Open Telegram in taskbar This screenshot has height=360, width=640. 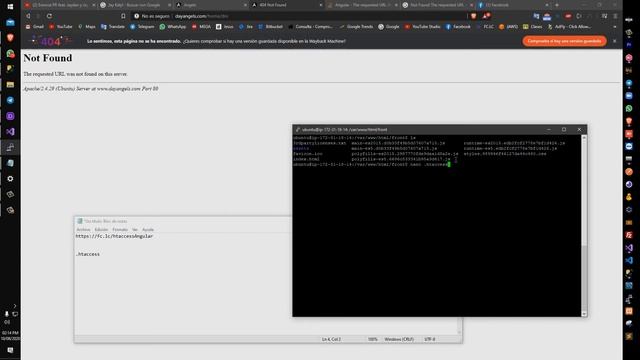(10, 100)
